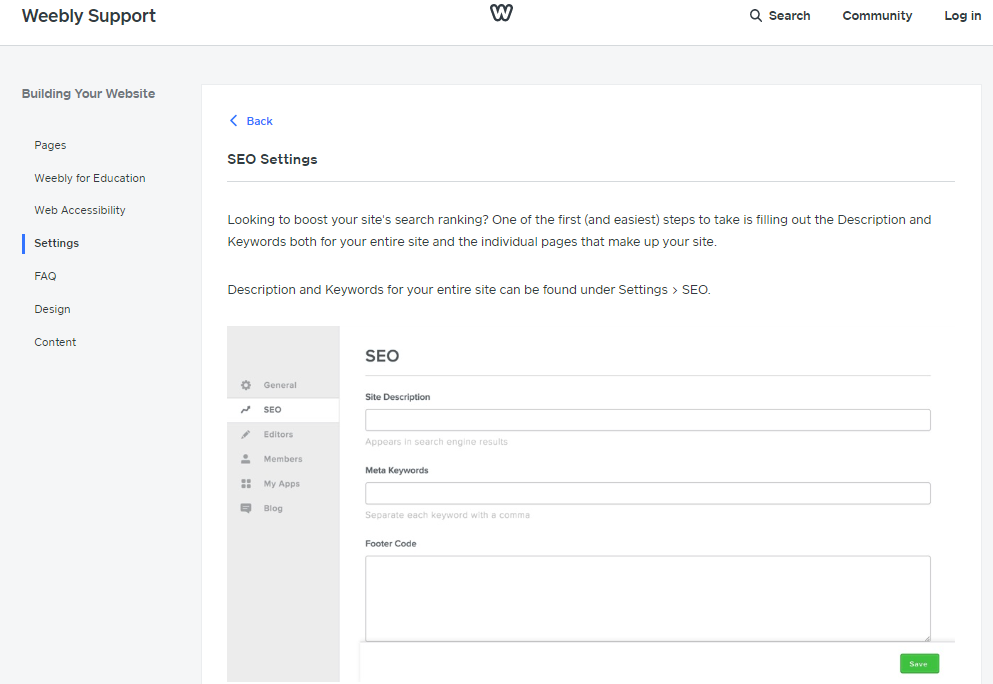The width and height of the screenshot is (993, 684).
Task: Click the Meta Keywords label
Action: pos(396,470)
